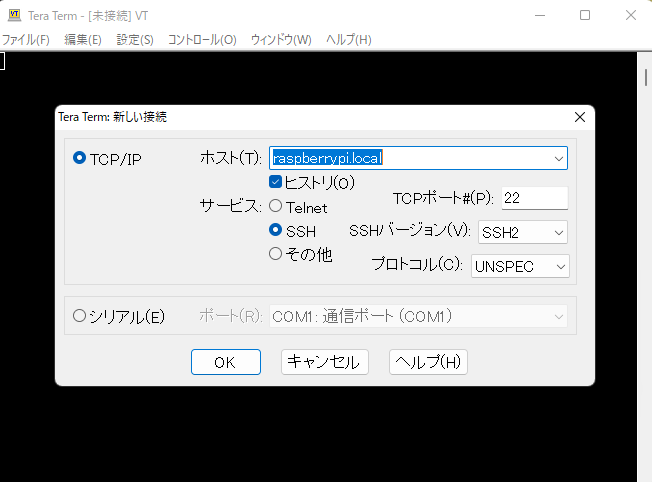Screen dimensions: 652x482
Task: Open the 編集(E) menu
Action: [83, 40]
